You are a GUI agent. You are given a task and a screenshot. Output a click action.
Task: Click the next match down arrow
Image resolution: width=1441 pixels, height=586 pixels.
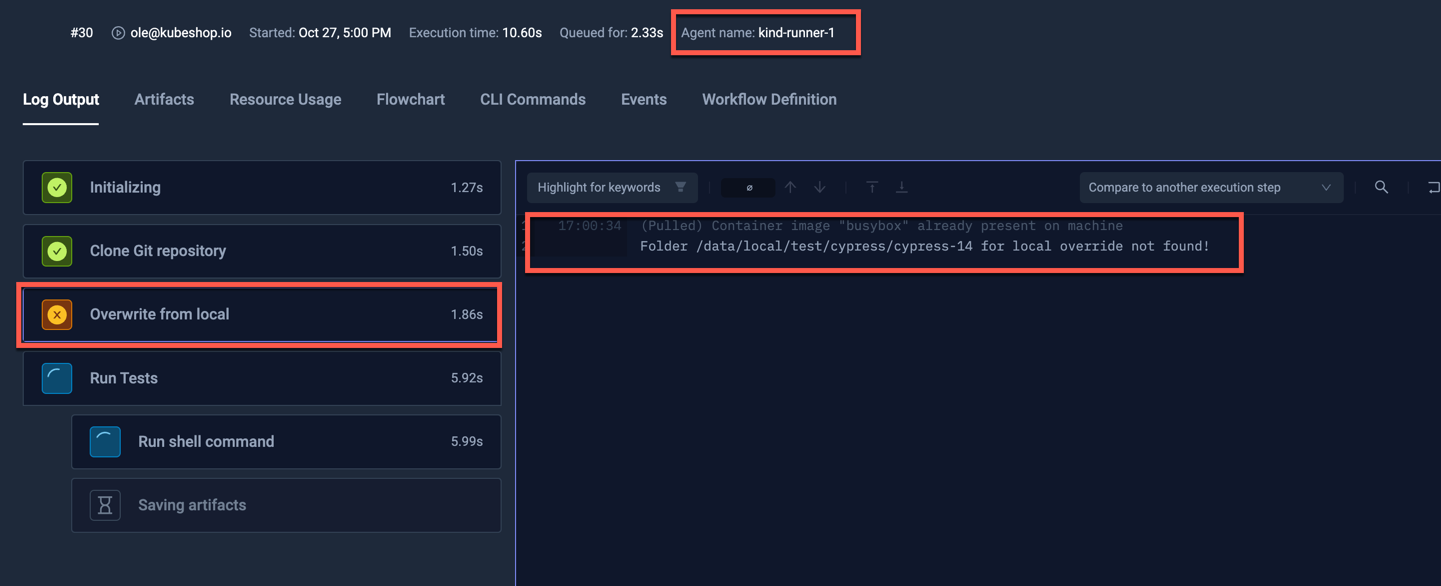point(819,187)
